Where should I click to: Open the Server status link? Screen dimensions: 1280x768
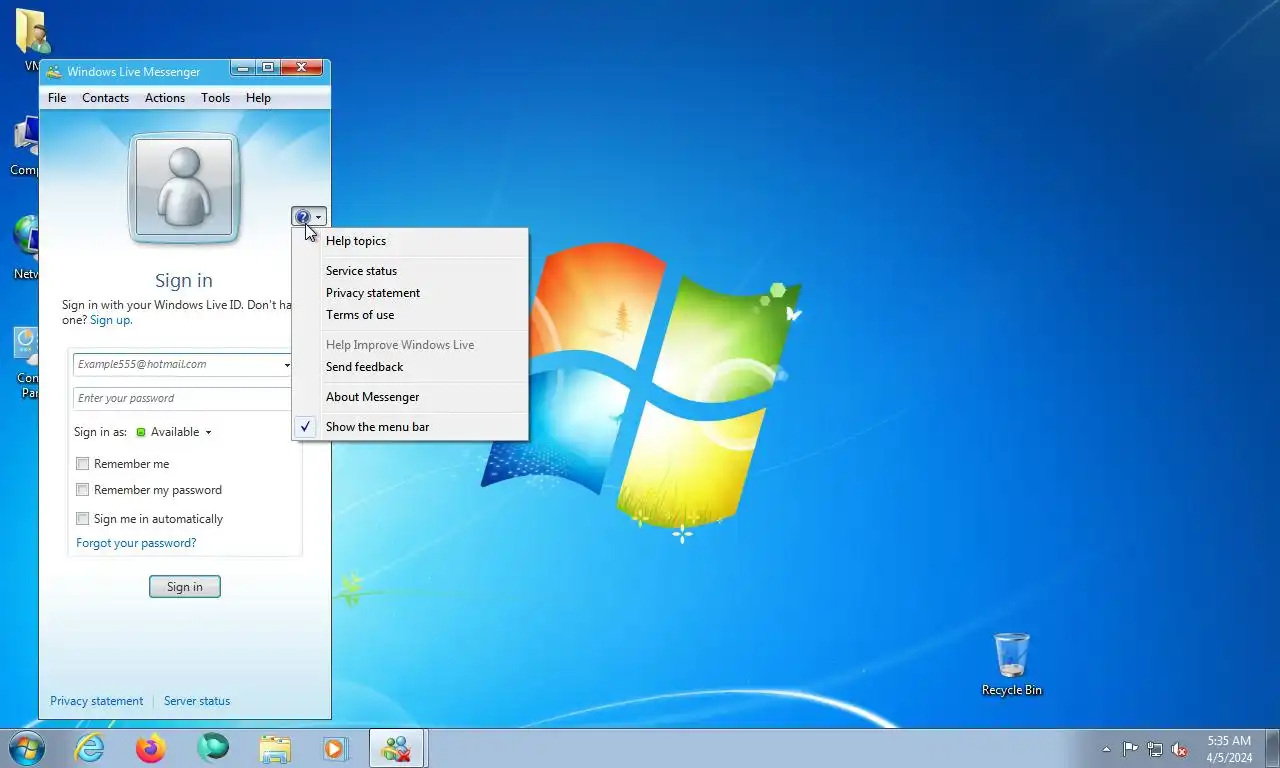197,701
